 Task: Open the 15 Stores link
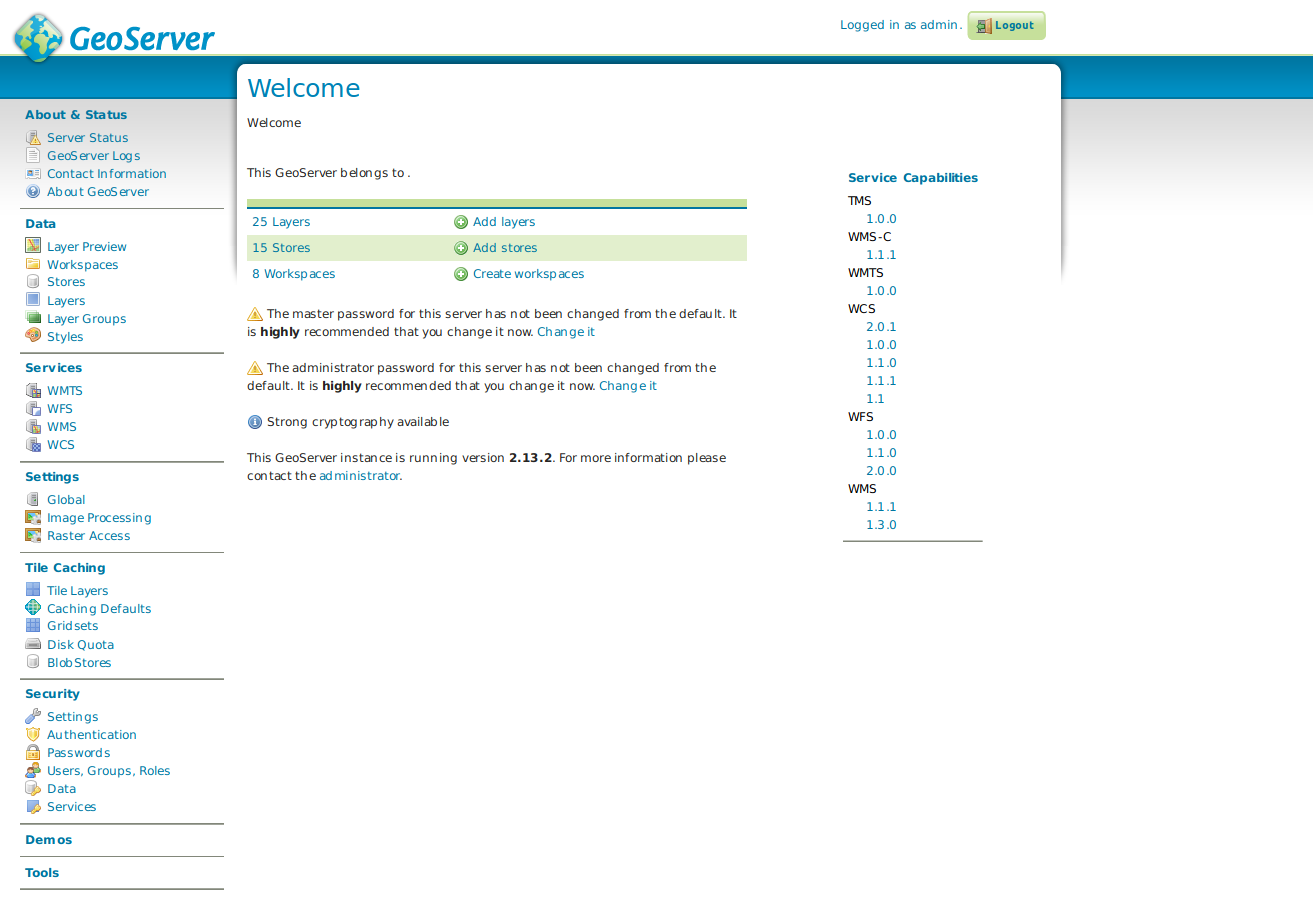click(281, 248)
